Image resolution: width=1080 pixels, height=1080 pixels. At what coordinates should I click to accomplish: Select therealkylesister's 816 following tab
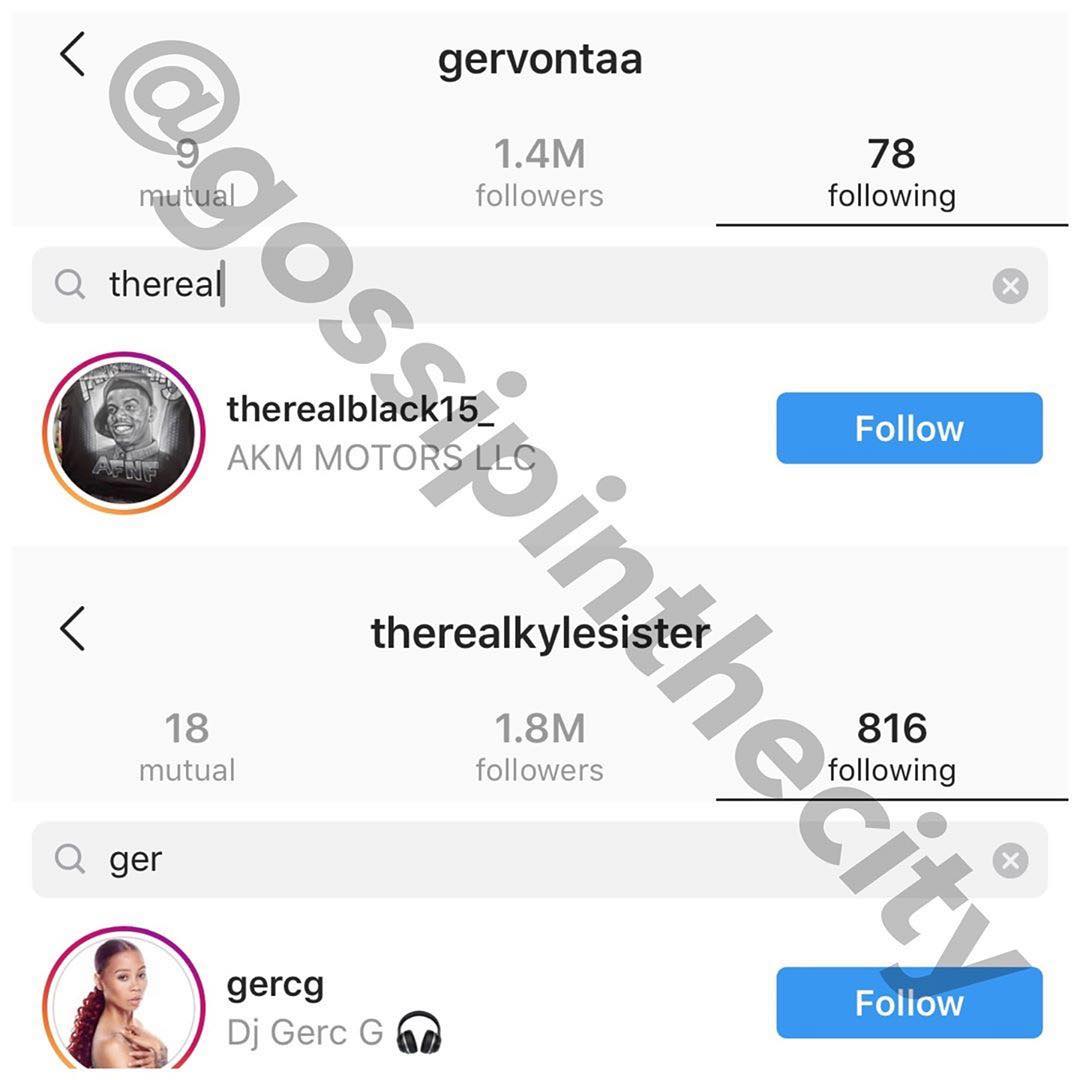pos(892,747)
